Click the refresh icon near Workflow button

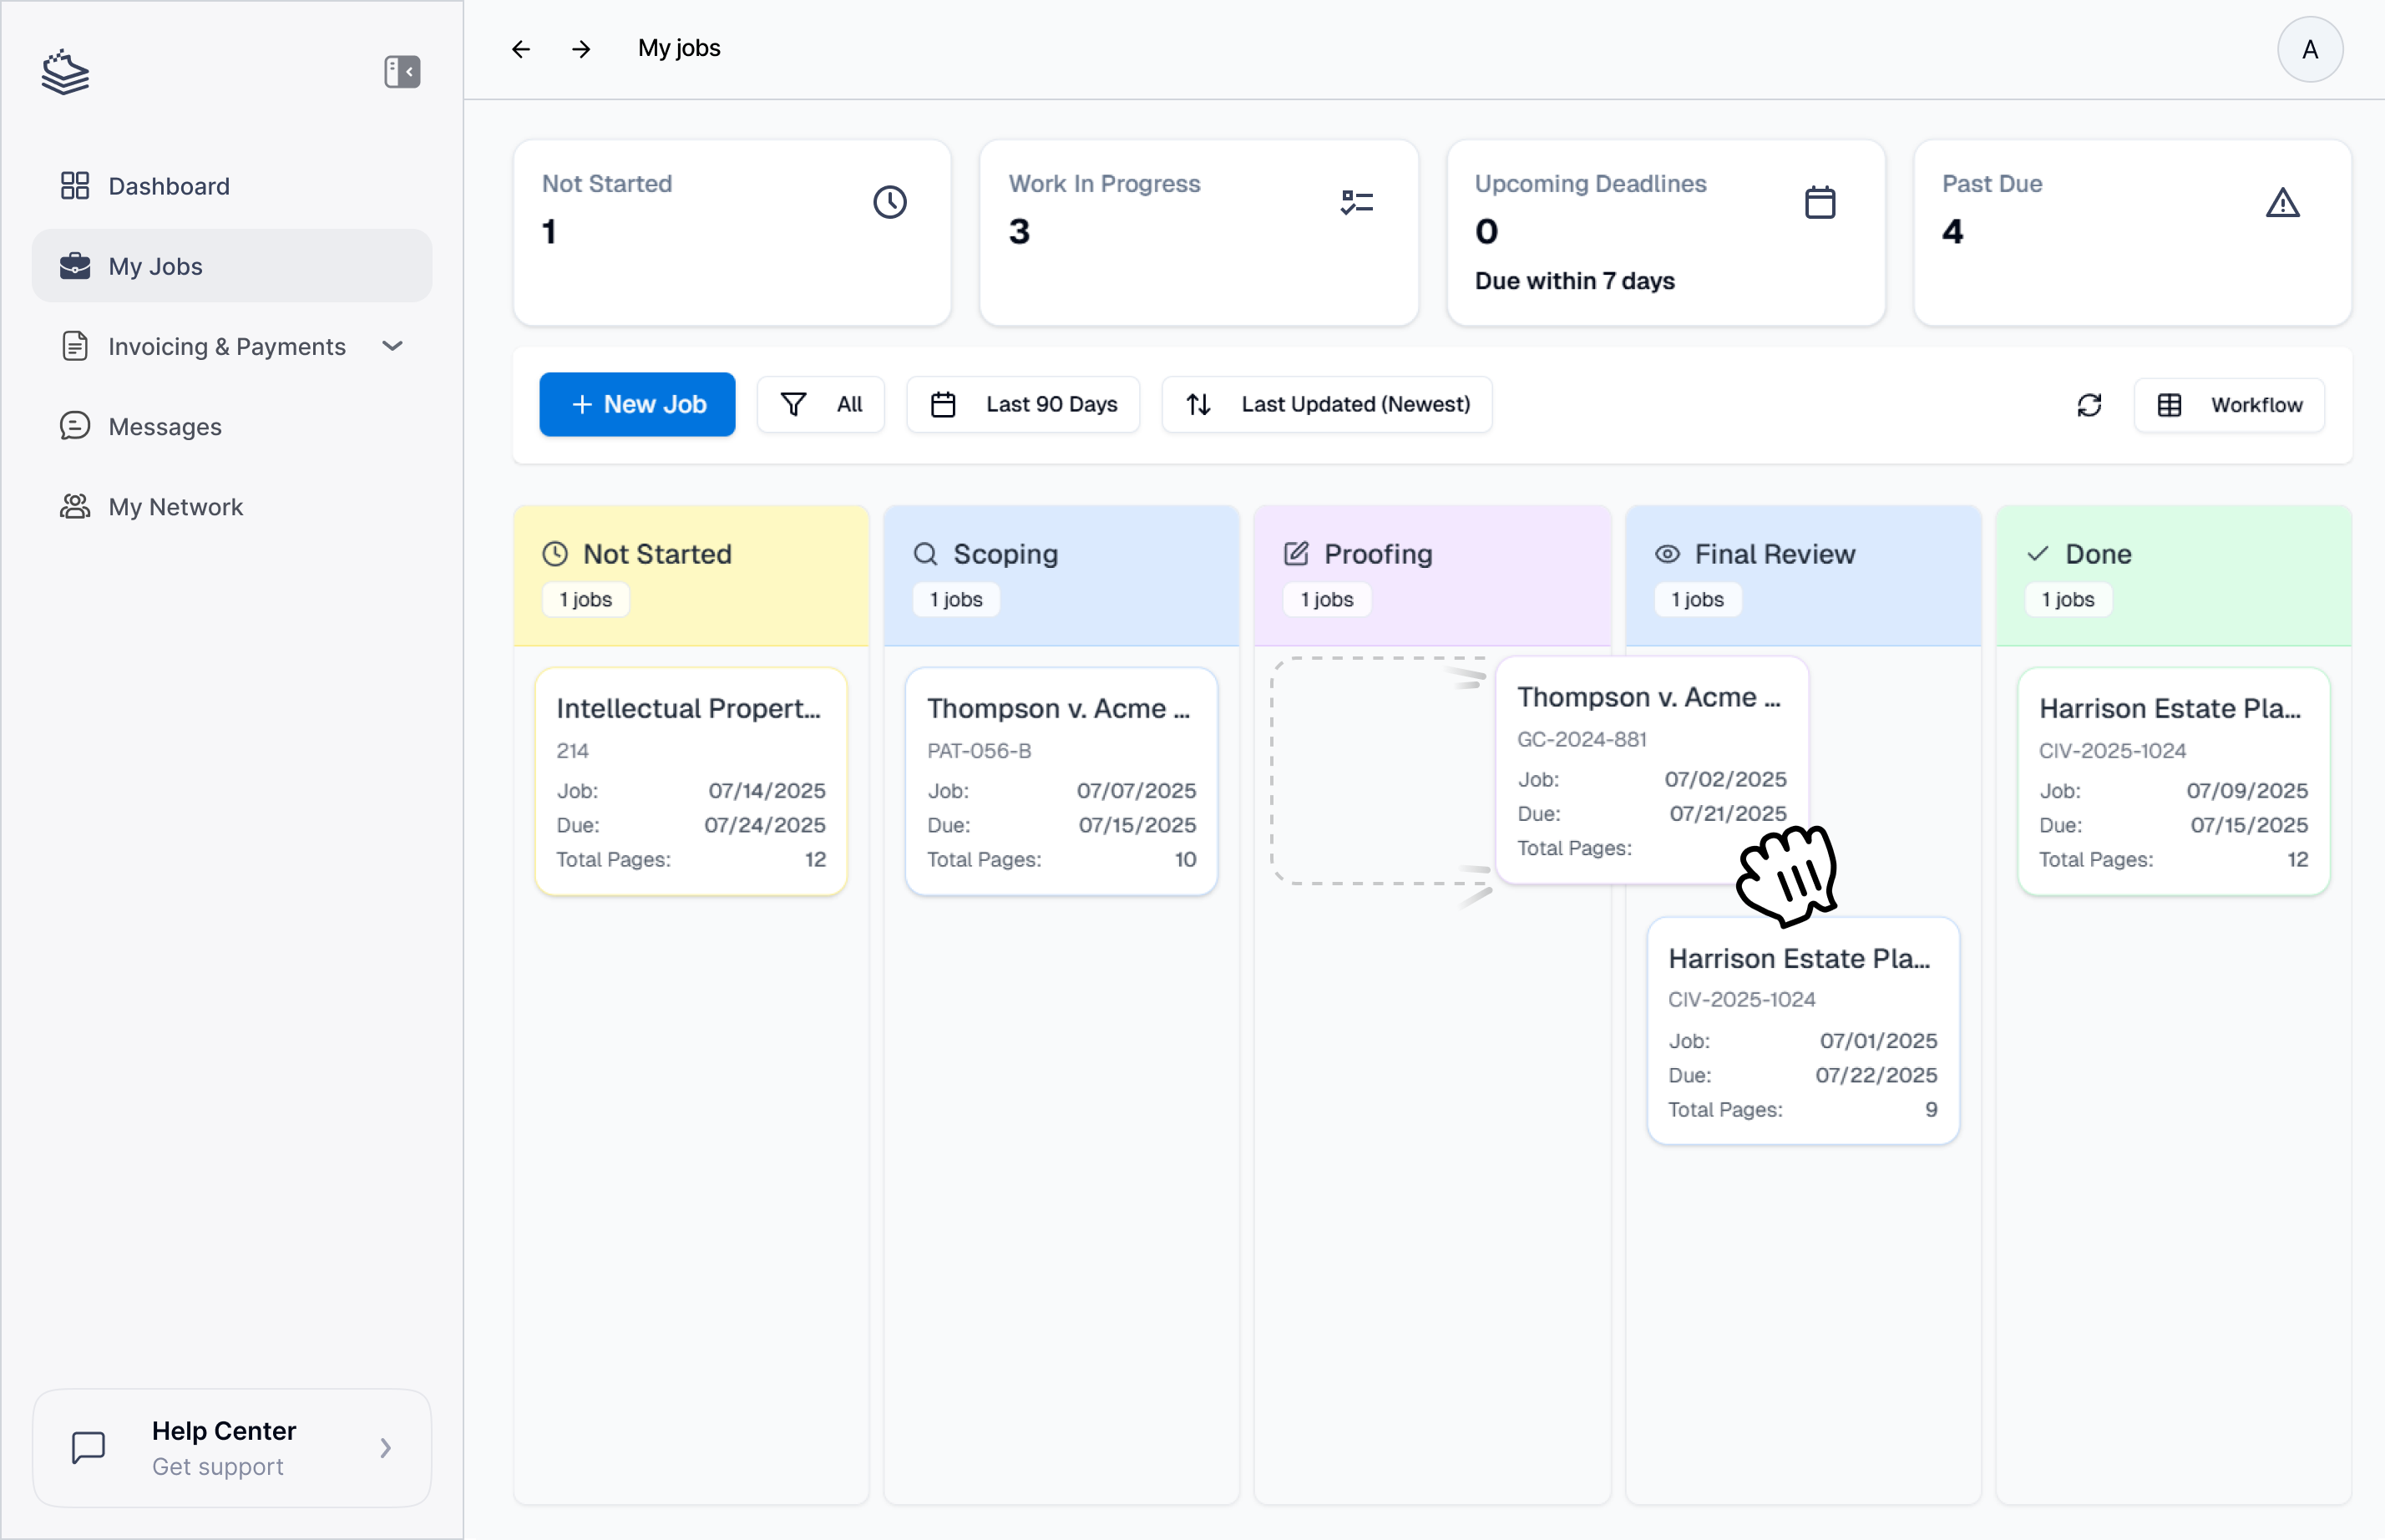(x=2090, y=404)
